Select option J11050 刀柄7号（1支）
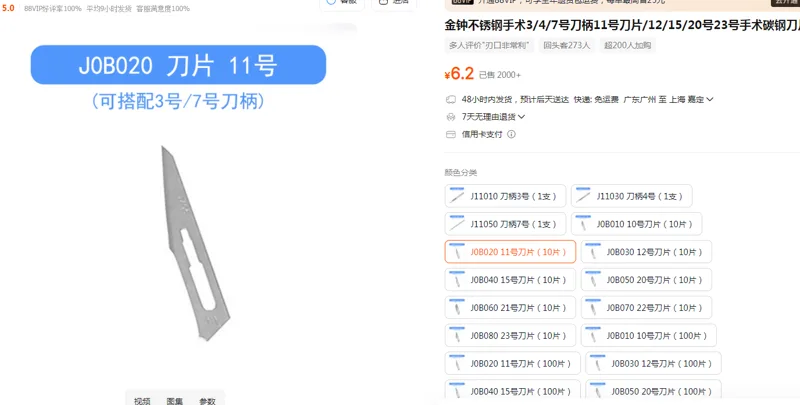800x405 pixels. coord(505,224)
